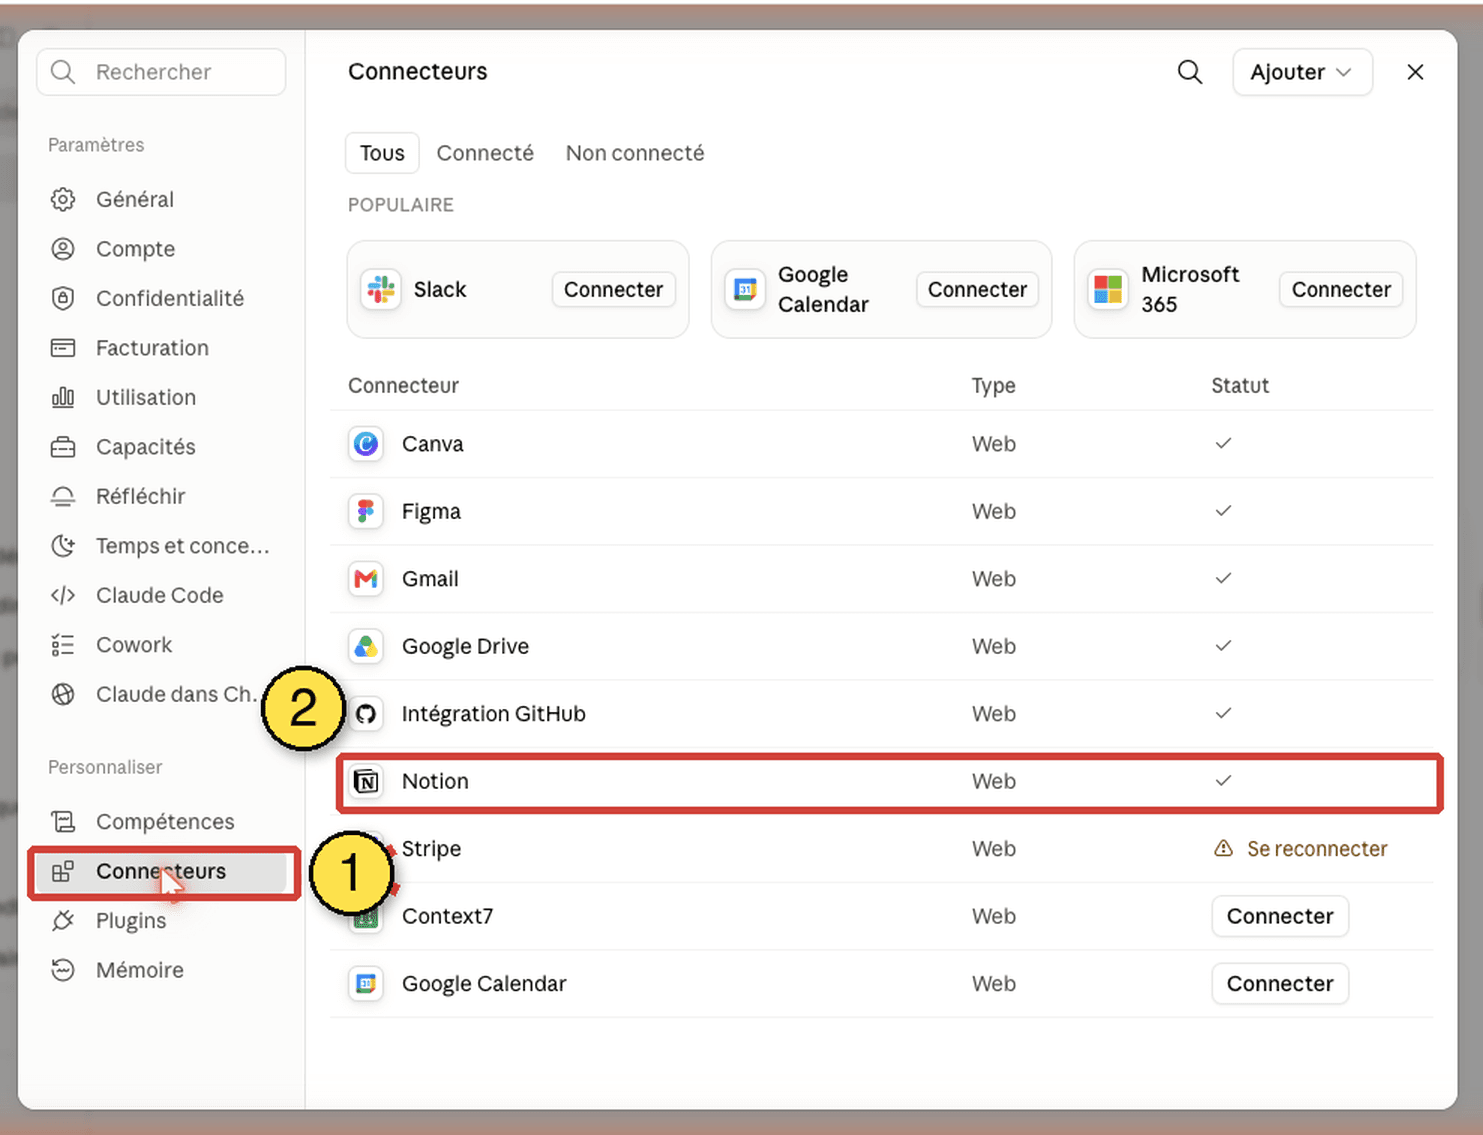The width and height of the screenshot is (1483, 1135).
Task: Click the Notion connector icon
Action: point(366,781)
